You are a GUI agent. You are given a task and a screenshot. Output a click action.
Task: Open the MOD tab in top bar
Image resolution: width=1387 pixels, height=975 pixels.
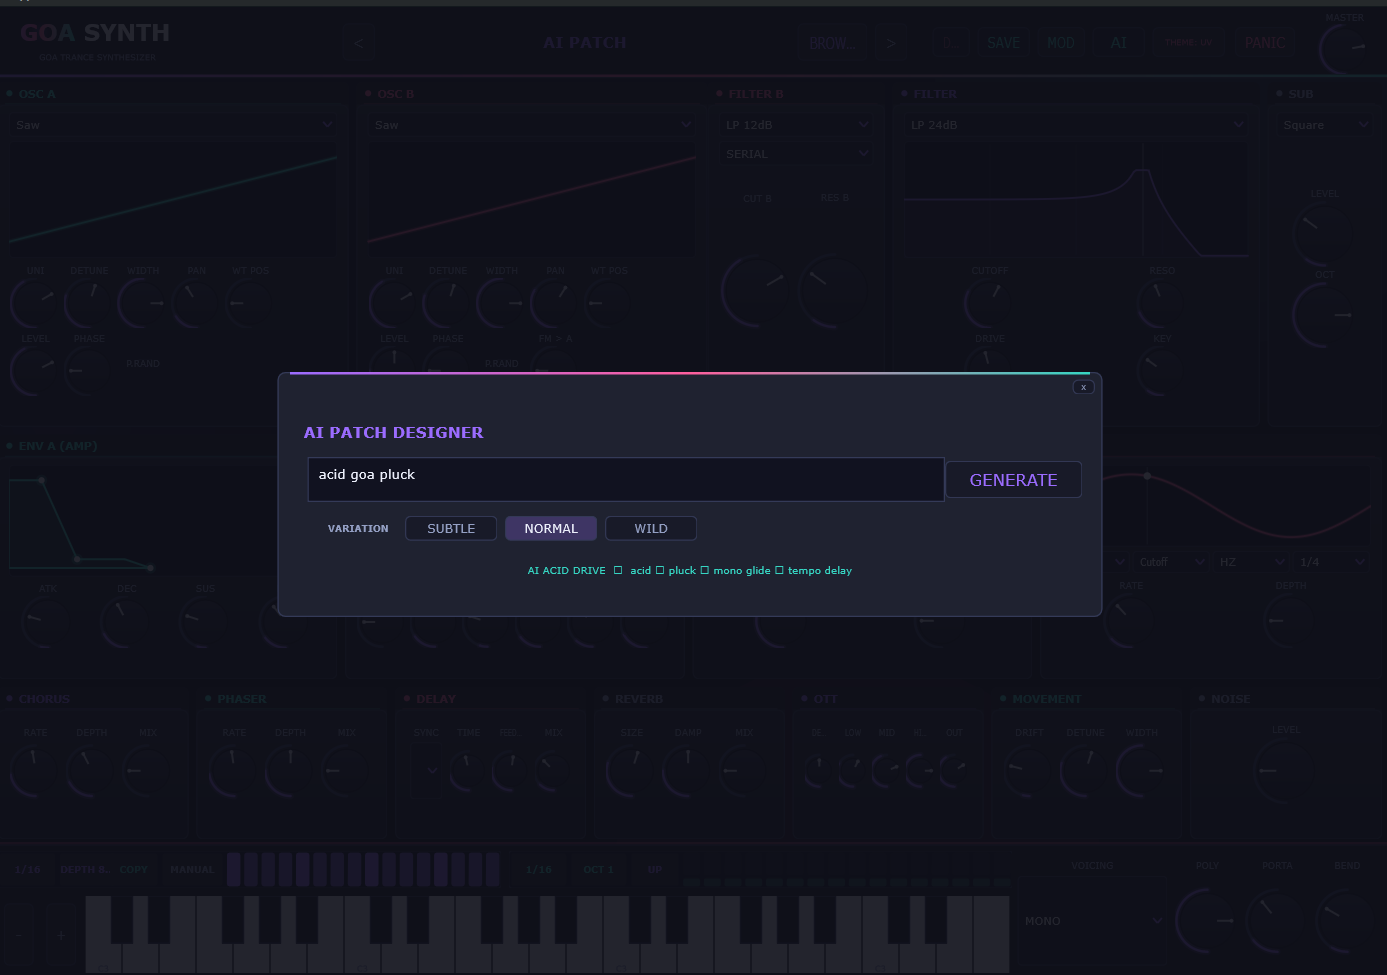coord(1060,43)
